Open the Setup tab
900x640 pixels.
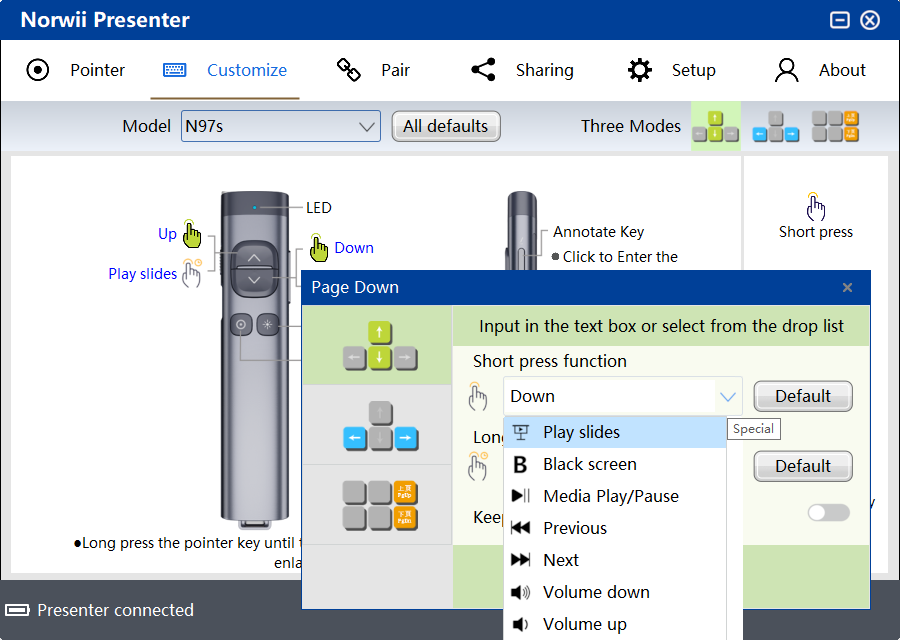[671, 70]
